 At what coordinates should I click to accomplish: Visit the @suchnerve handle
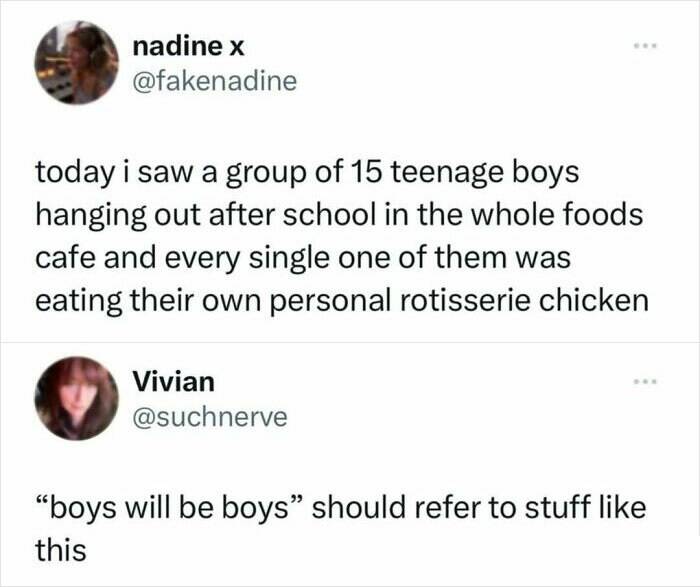click(x=210, y=416)
